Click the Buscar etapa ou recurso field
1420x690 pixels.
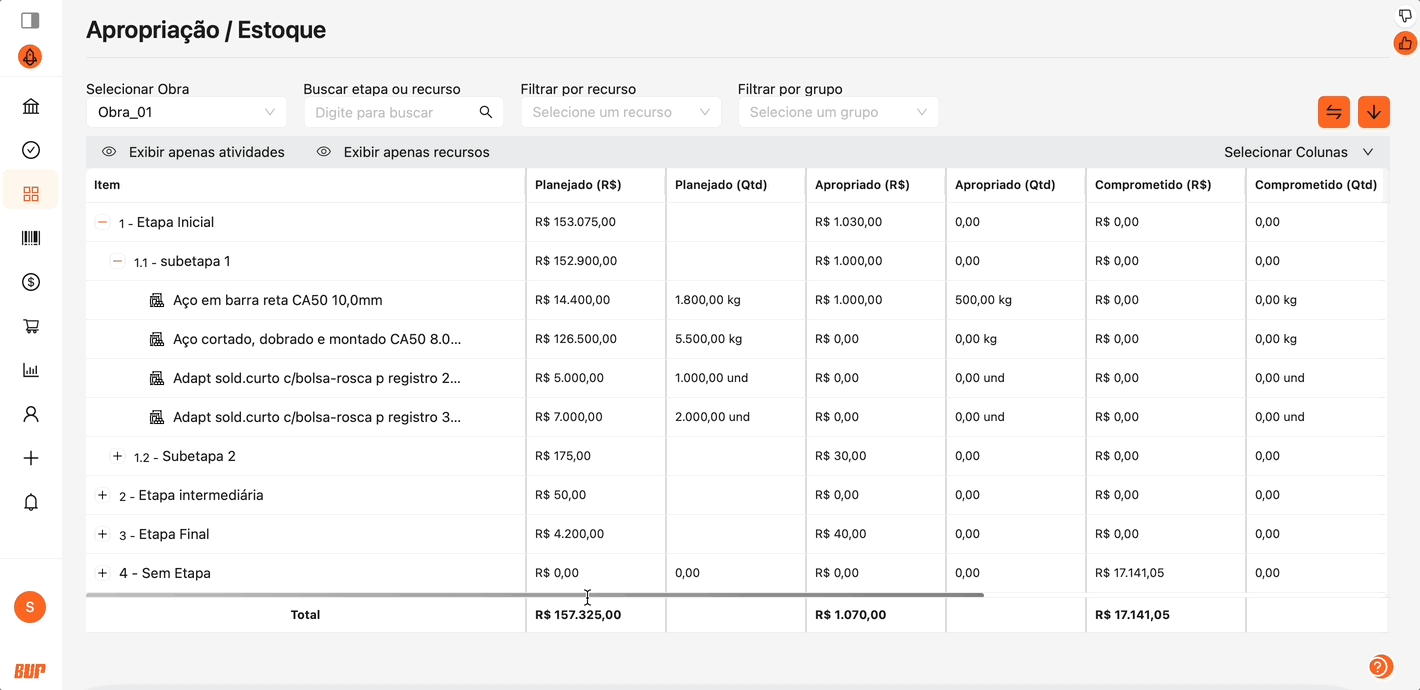(x=393, y=112)
